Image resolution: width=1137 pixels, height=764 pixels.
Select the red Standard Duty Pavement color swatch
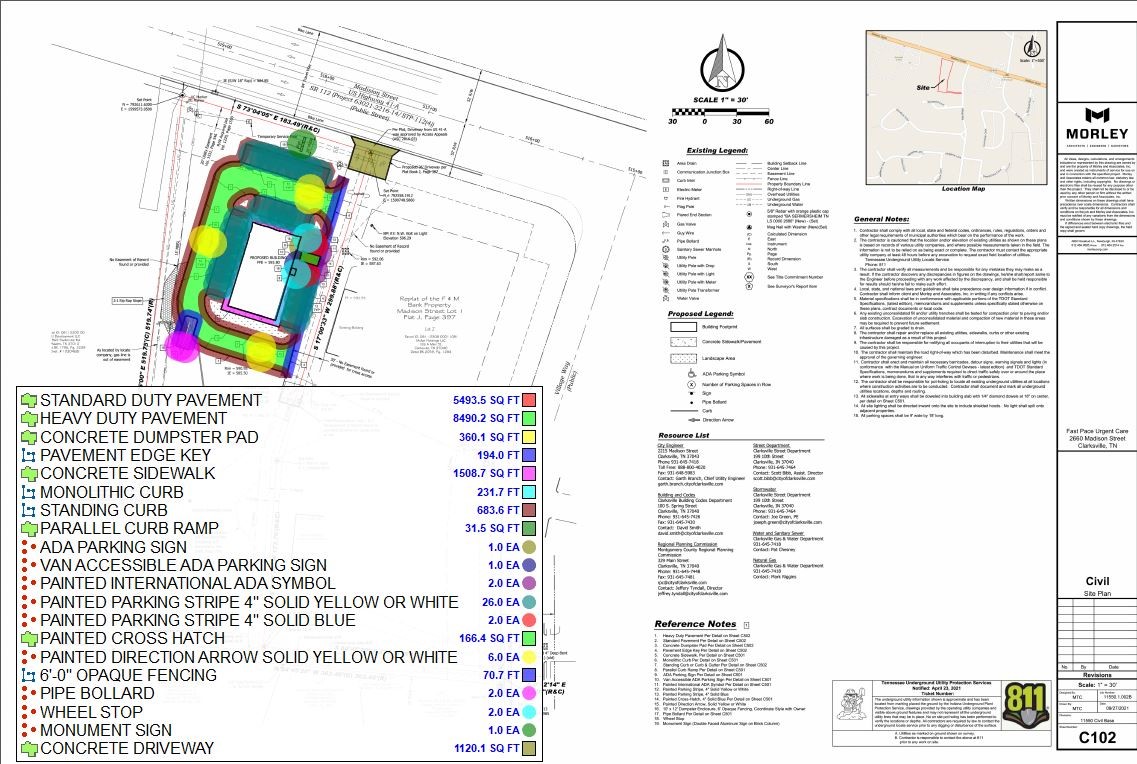click(529, 400)
